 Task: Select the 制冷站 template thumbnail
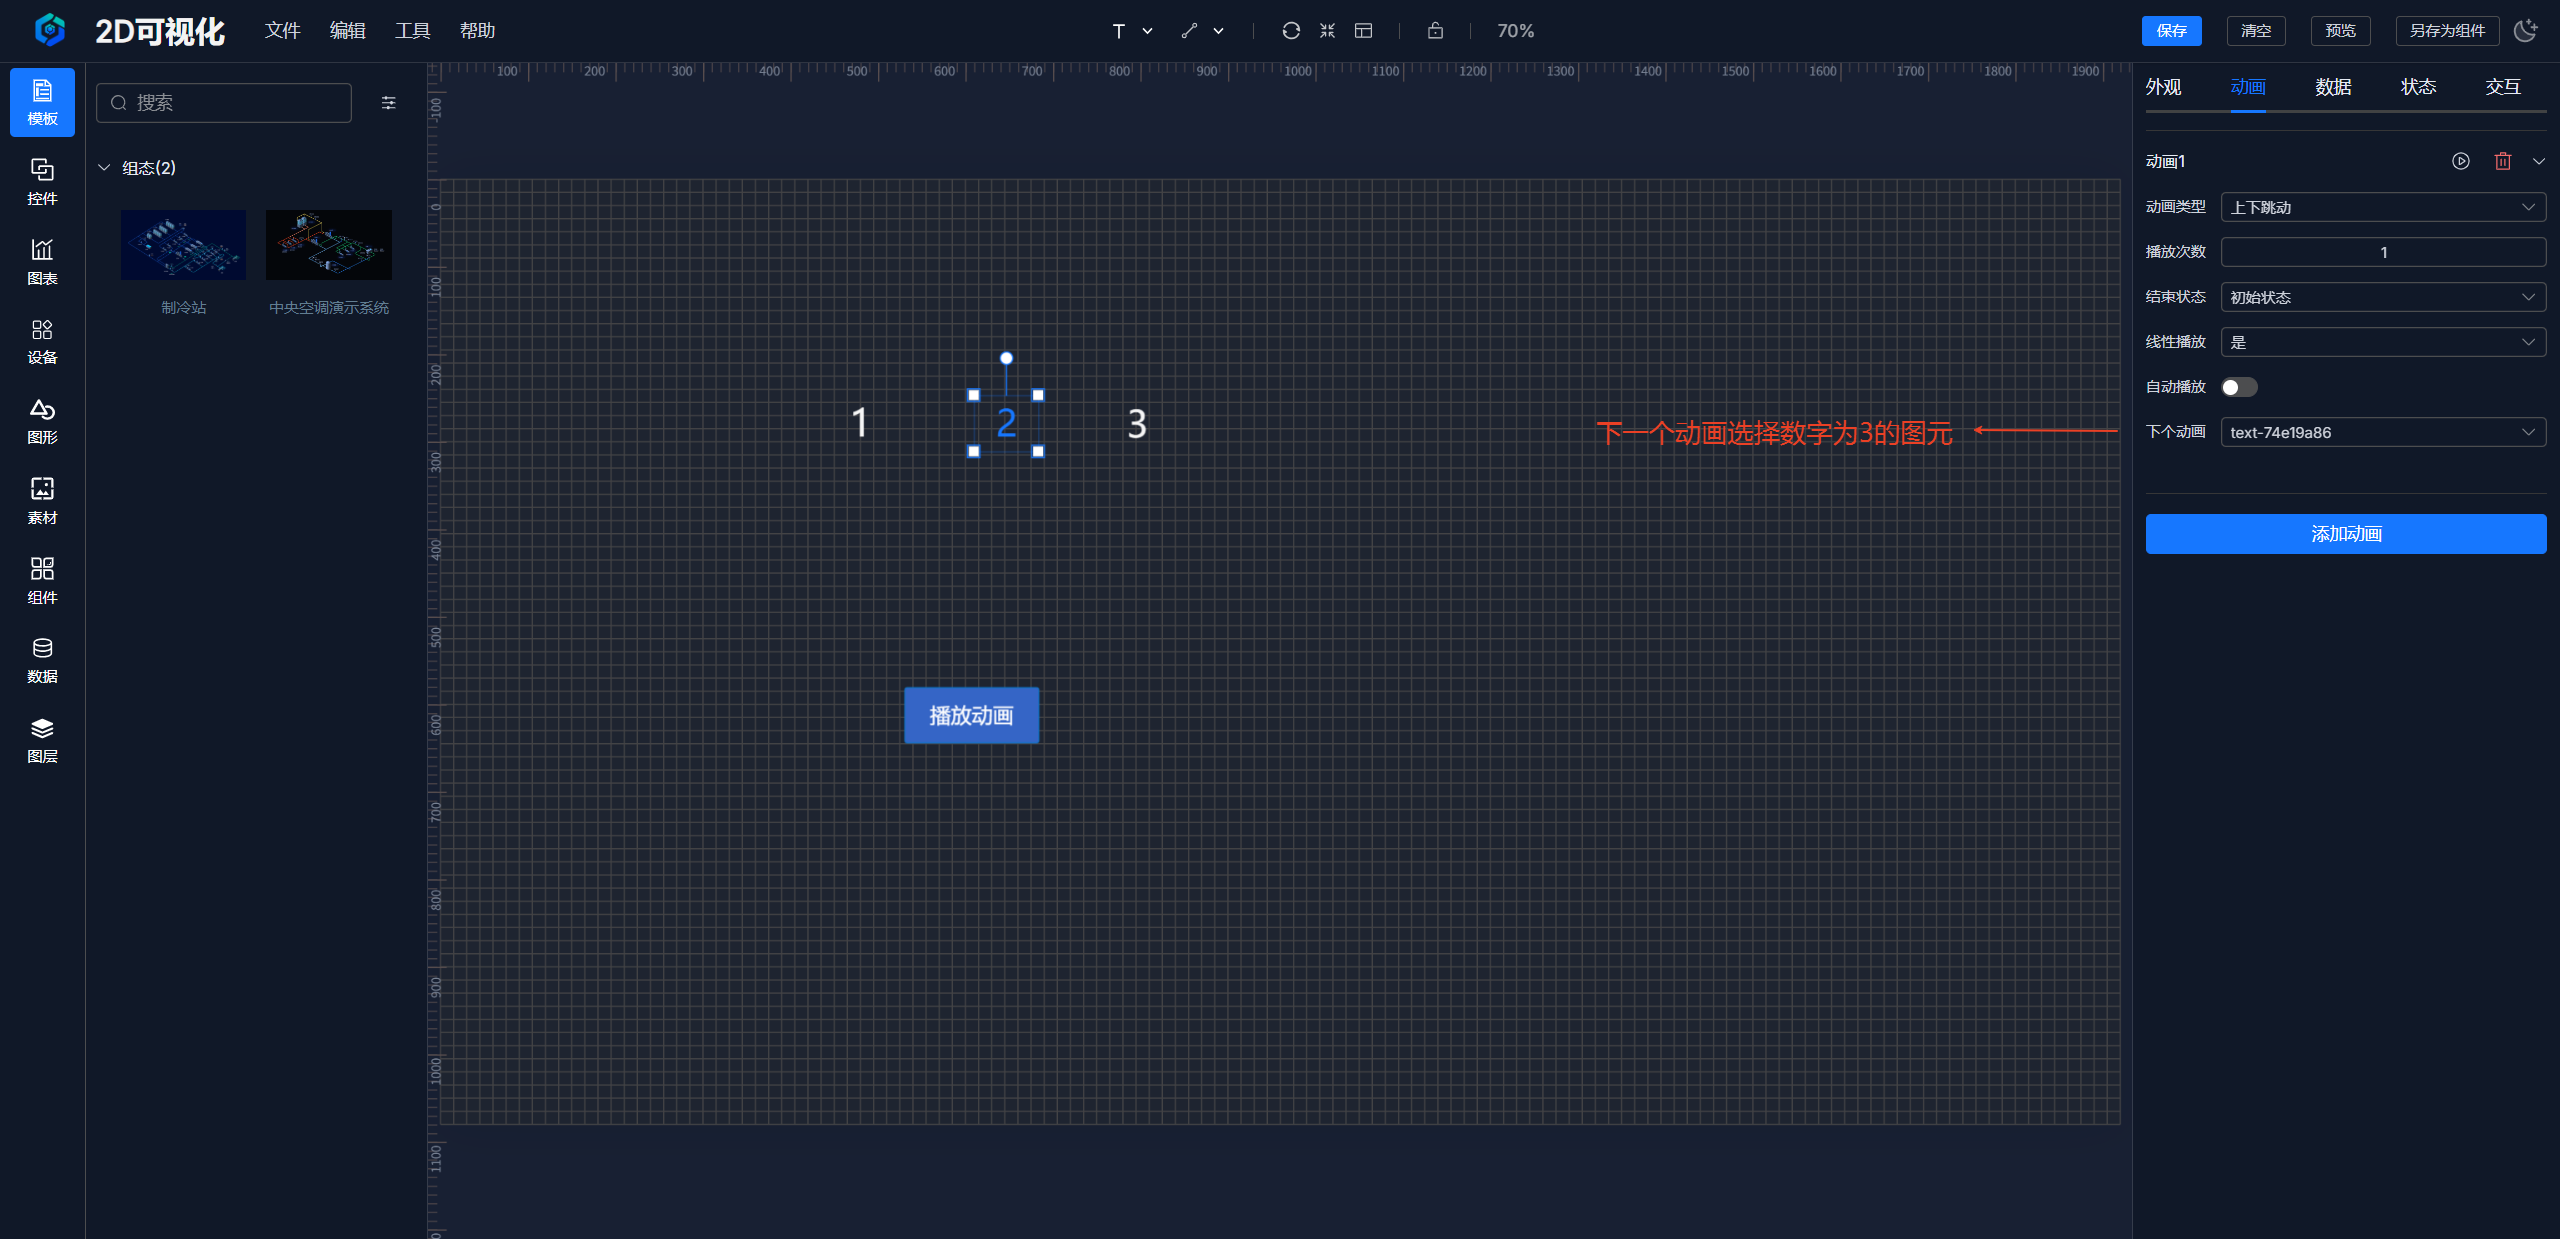click(183, 245)
